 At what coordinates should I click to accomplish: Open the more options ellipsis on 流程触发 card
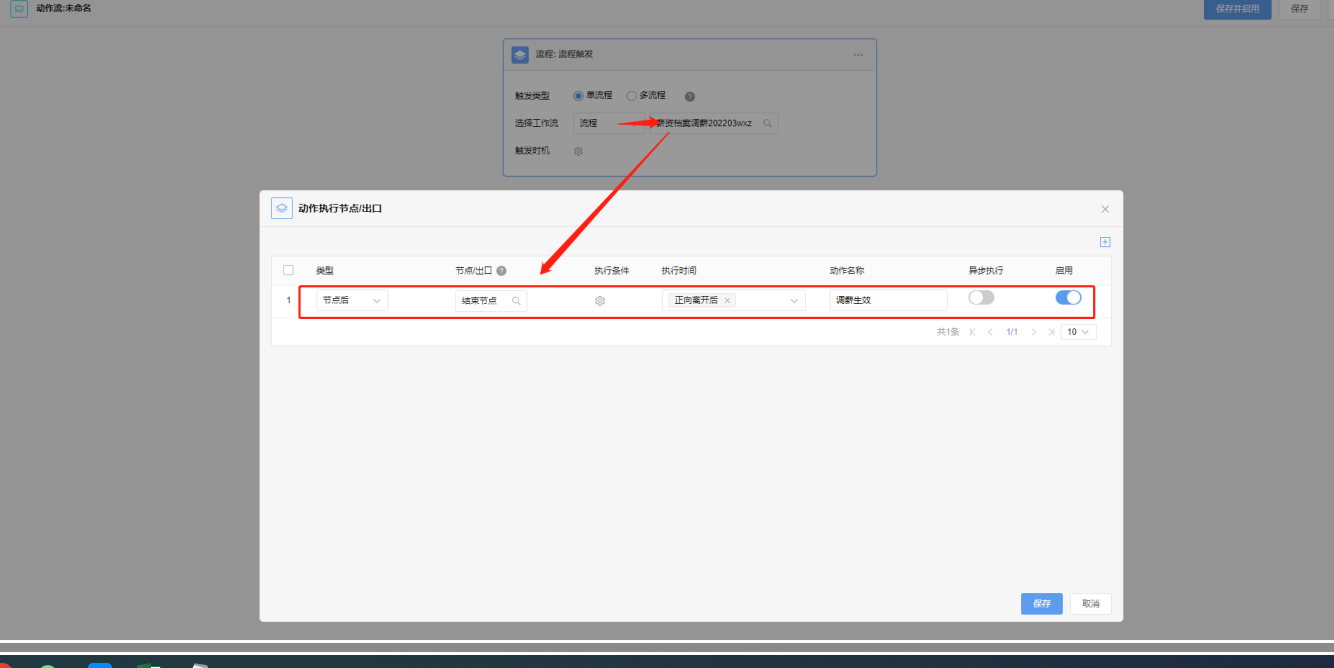coord(858,55)
